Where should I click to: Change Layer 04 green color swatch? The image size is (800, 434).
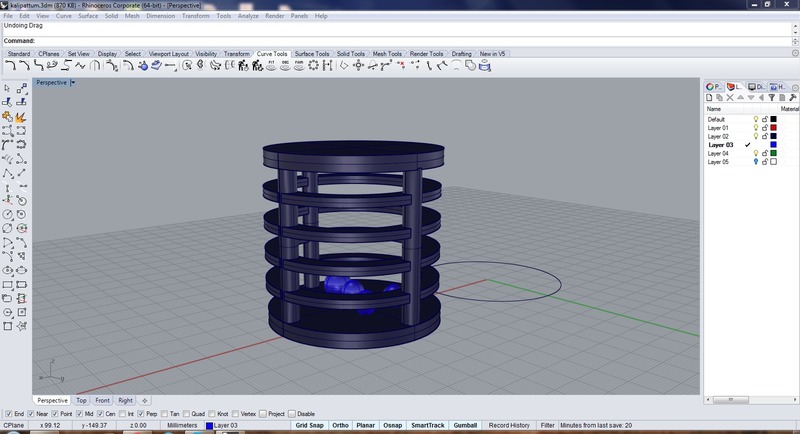[773, 153]
